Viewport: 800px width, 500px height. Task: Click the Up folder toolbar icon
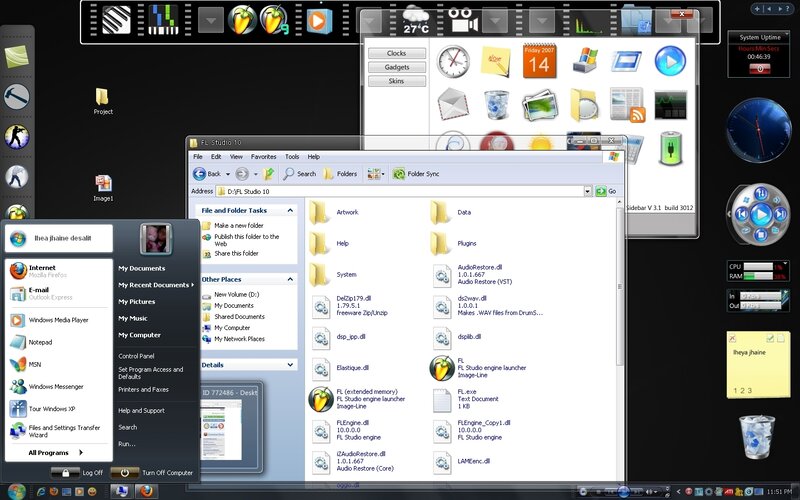click(269, 174)
